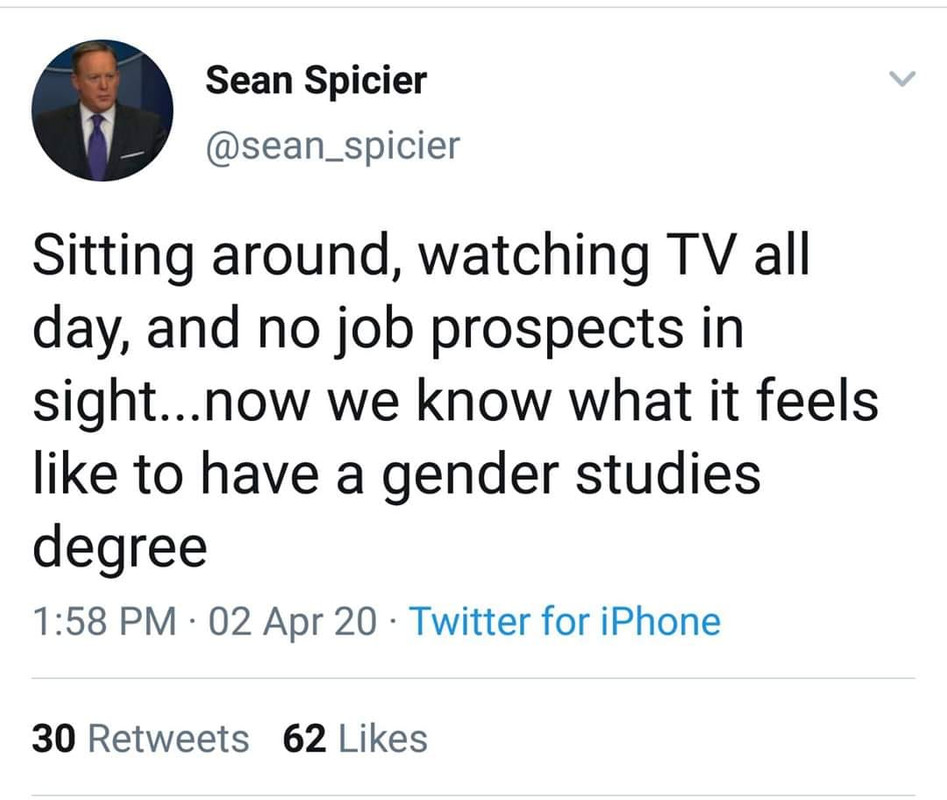Click the "Likes" label

pos(384,739)
